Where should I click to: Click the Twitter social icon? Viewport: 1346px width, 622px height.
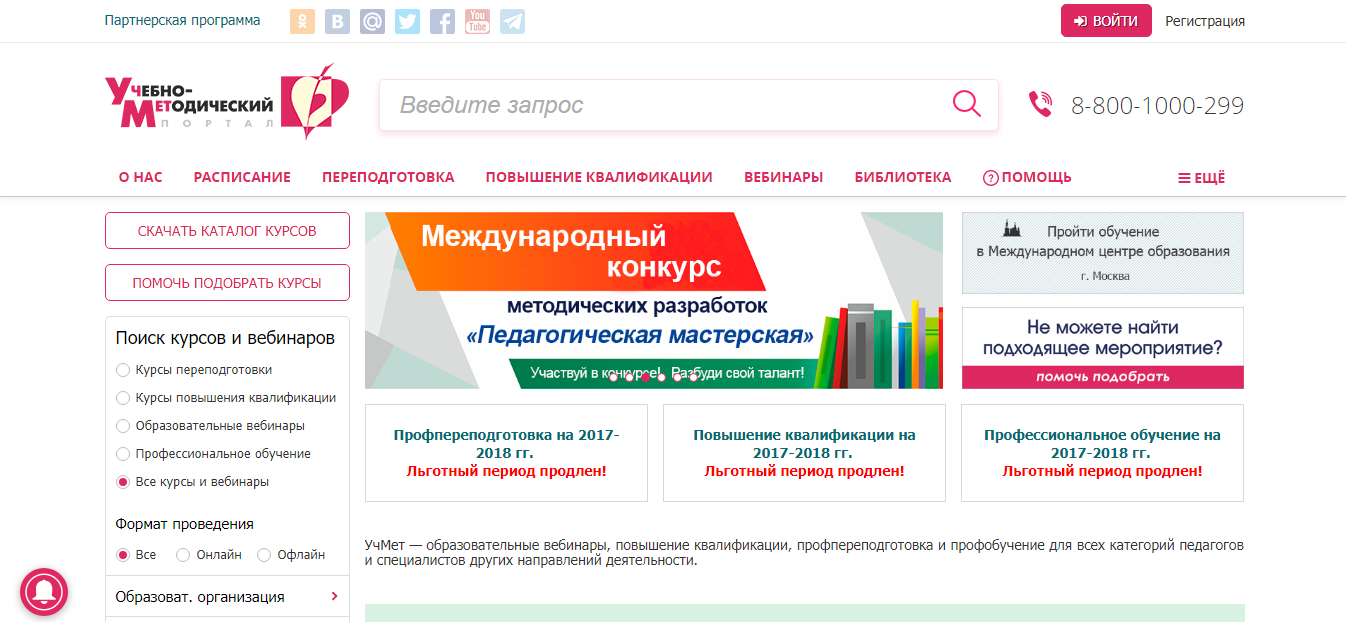[407, 21]
